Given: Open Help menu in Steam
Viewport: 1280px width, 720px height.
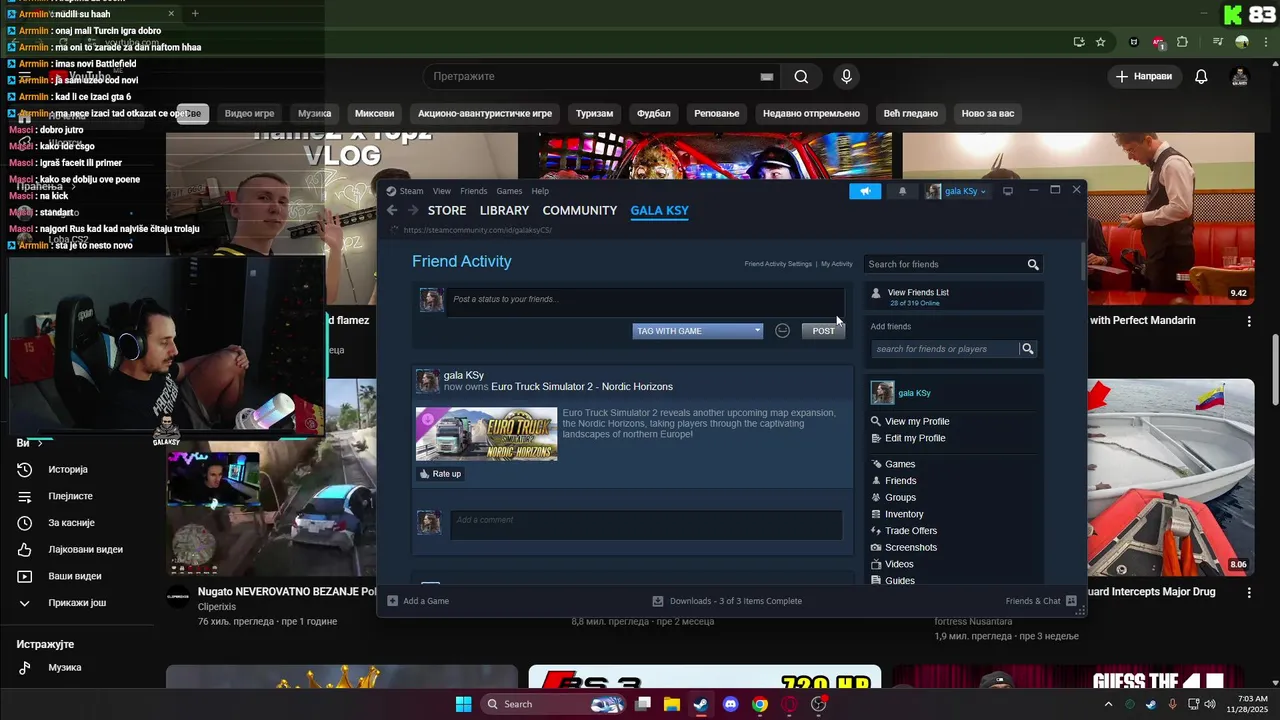Looking at the screenshot, I should tap(540, 191).
